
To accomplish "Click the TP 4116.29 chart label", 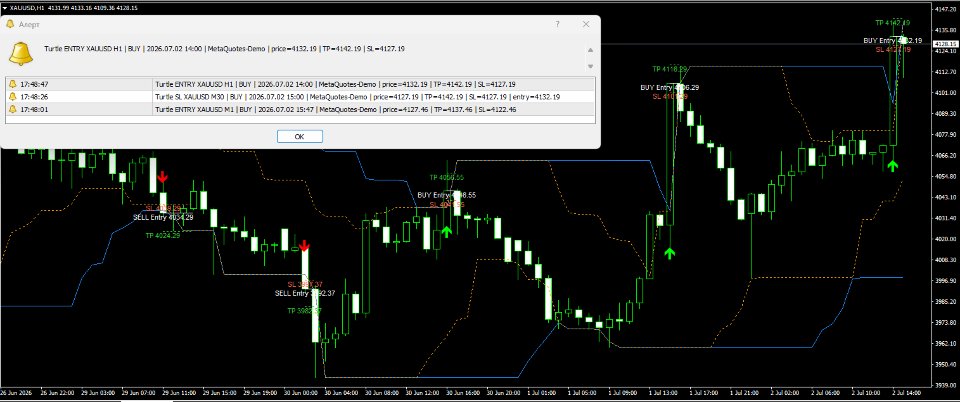I will tap(670, 69).
